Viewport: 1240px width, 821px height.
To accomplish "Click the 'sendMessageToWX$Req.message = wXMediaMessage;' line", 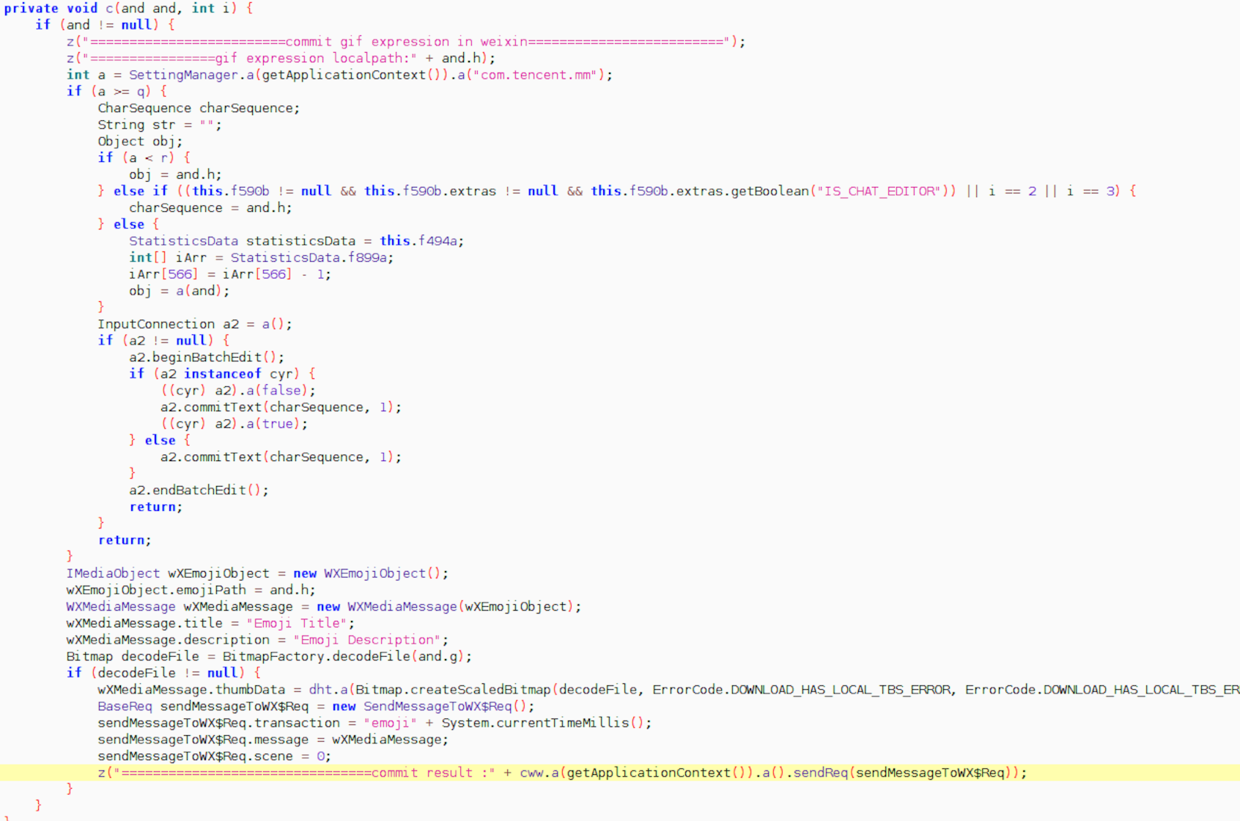I will click(273, 739).
